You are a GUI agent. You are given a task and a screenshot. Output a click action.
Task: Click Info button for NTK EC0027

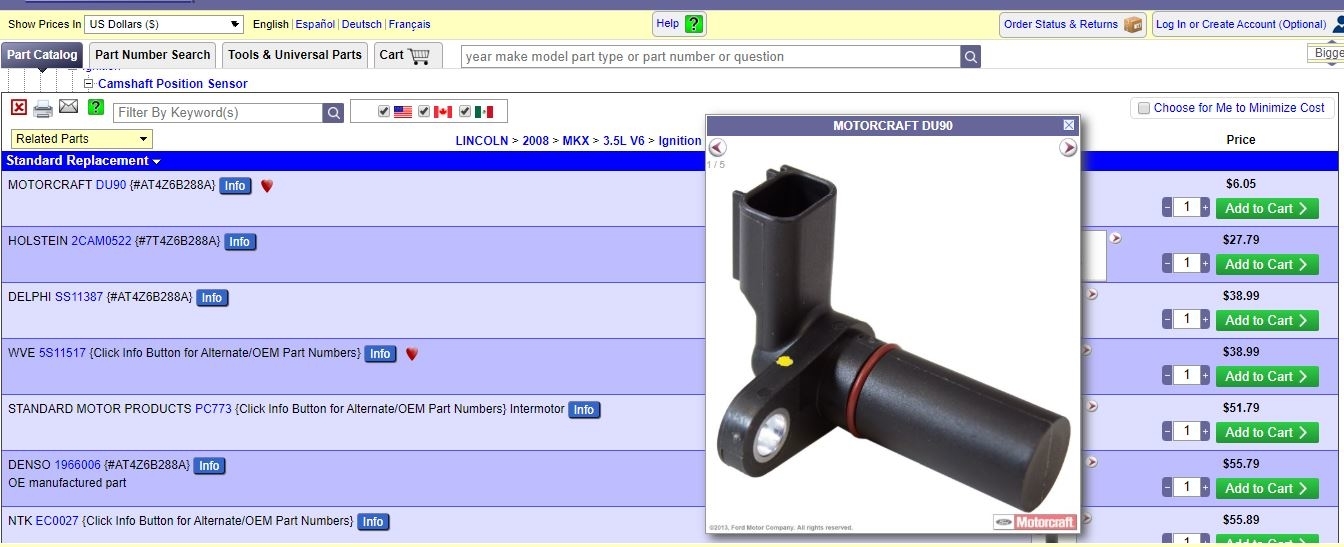[x=373, y=522]
